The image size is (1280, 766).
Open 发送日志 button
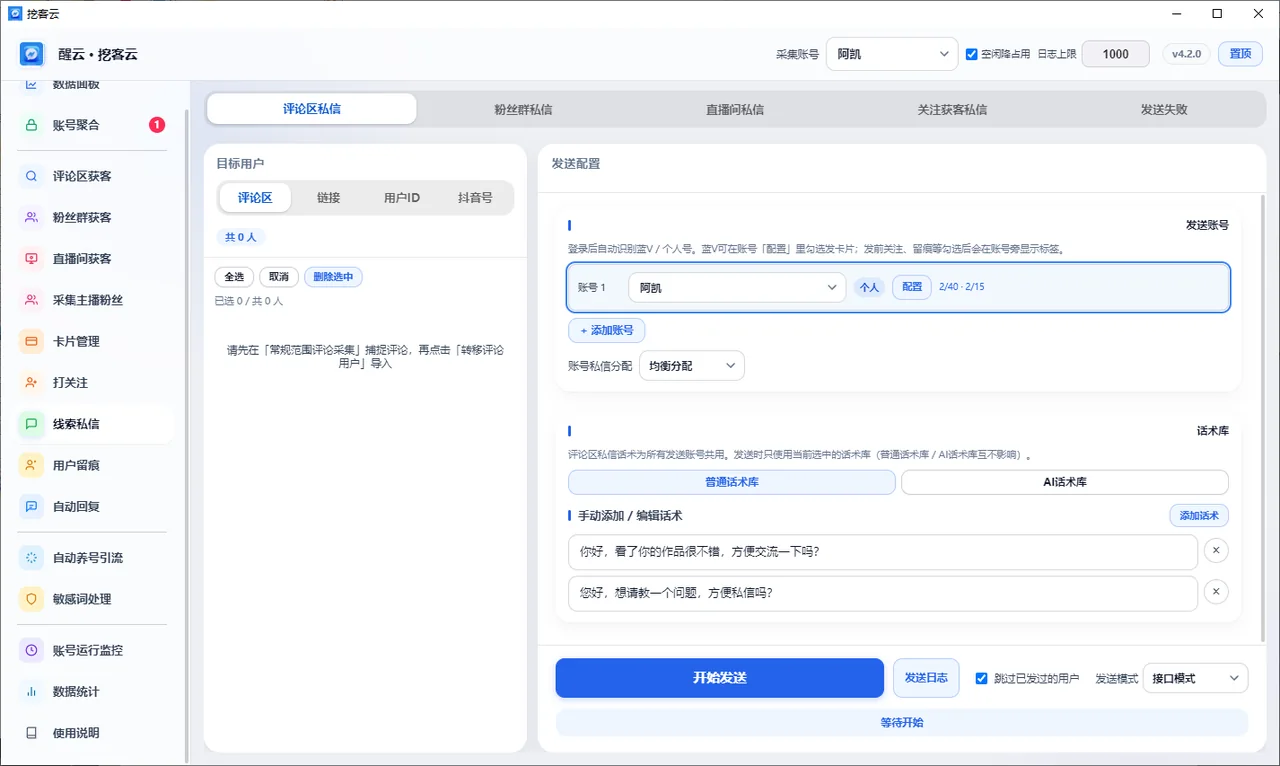pyautogui.click(x=927, y=678)
